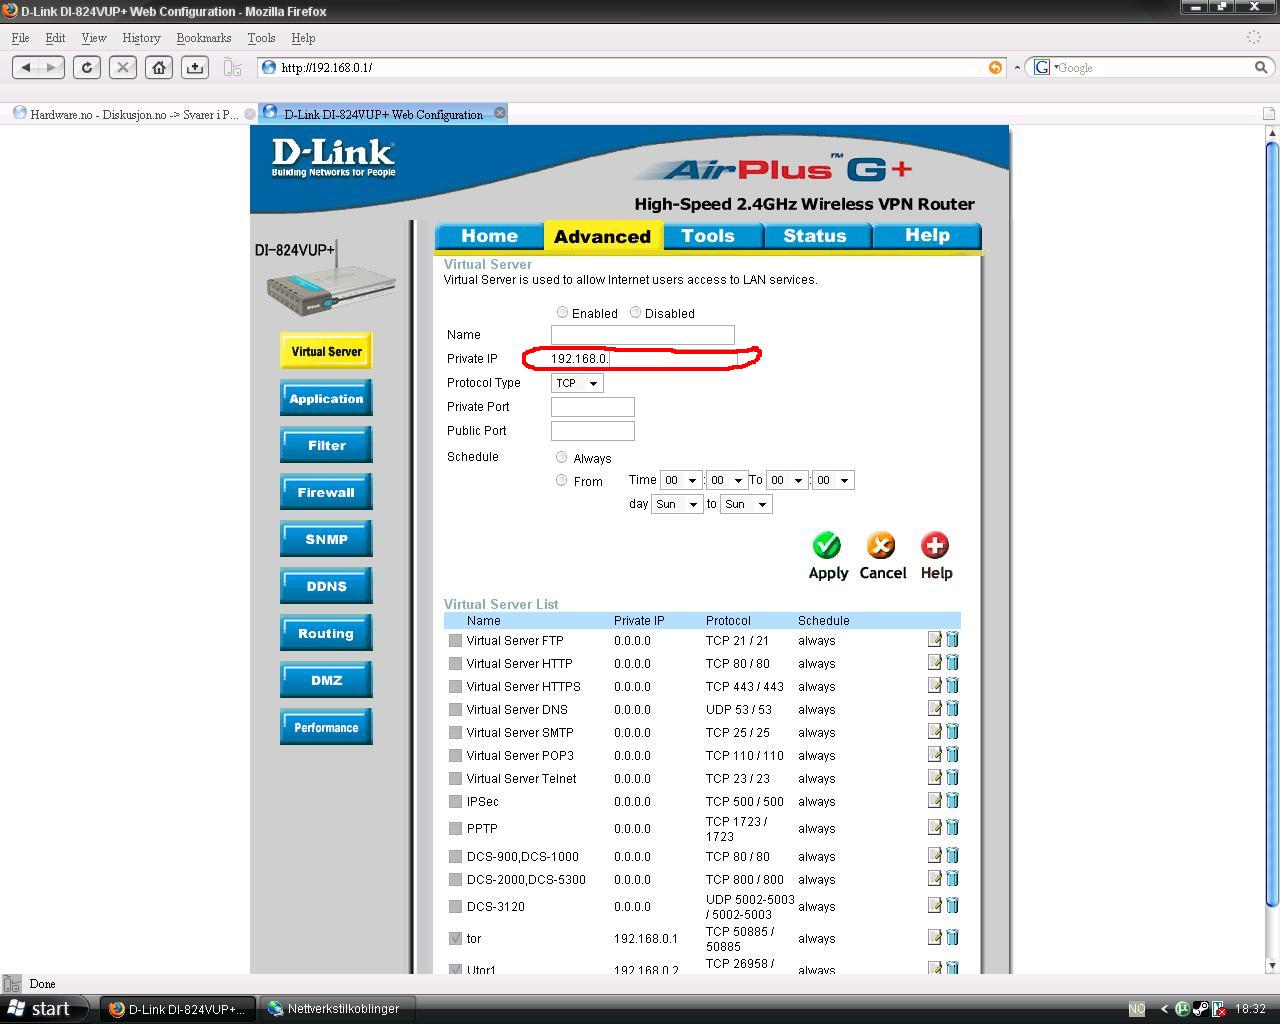The image size is (1280, 1024).
Task: Click the search magnifier icon
Action: tap(1261, 67)
